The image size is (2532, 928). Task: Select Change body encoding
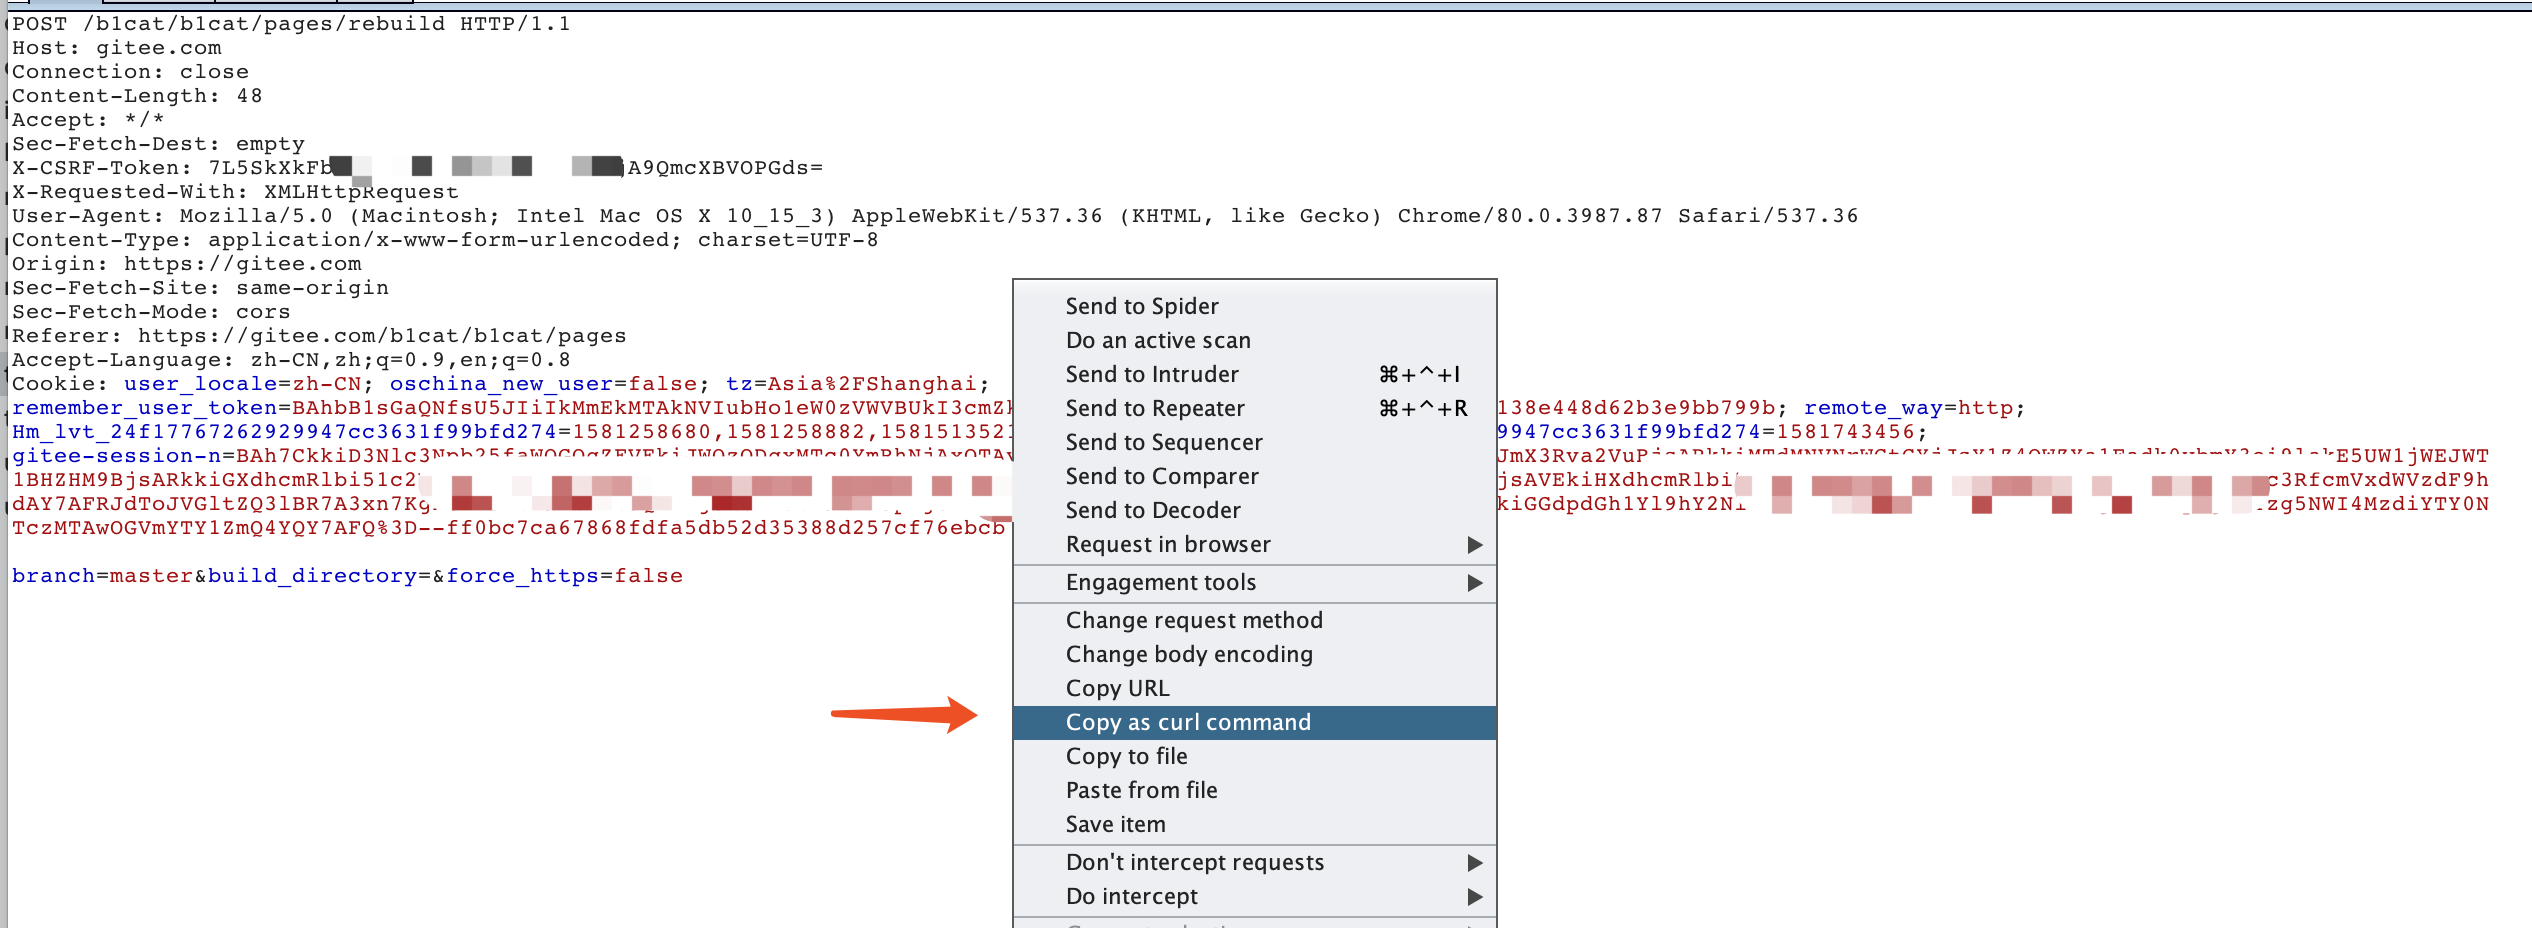[x=1254, y=654]
